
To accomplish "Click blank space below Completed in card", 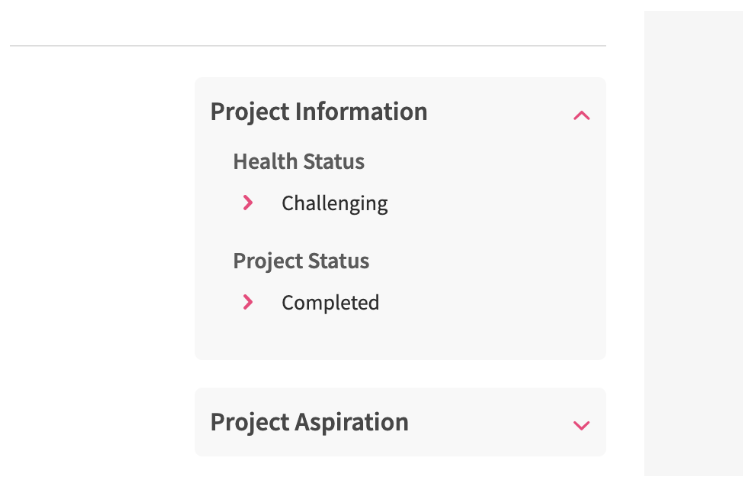I will coord(400,338).
